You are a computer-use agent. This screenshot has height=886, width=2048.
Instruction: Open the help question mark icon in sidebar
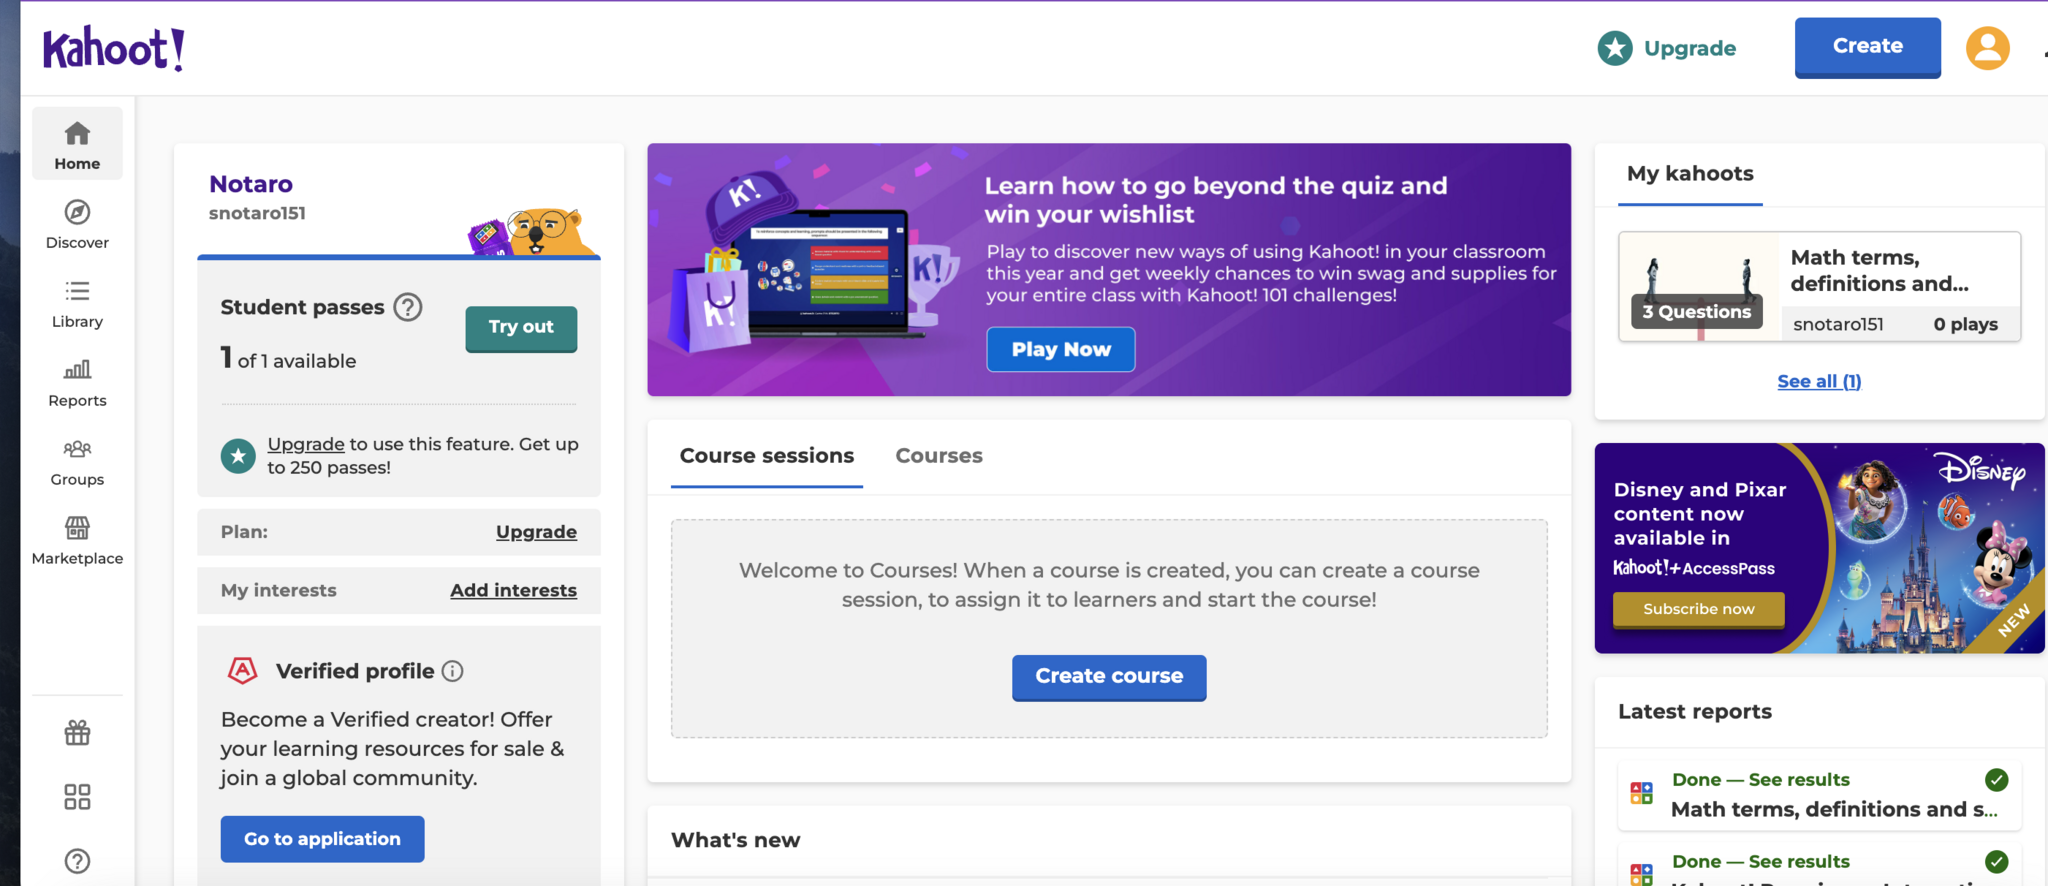tap(77, 861)
